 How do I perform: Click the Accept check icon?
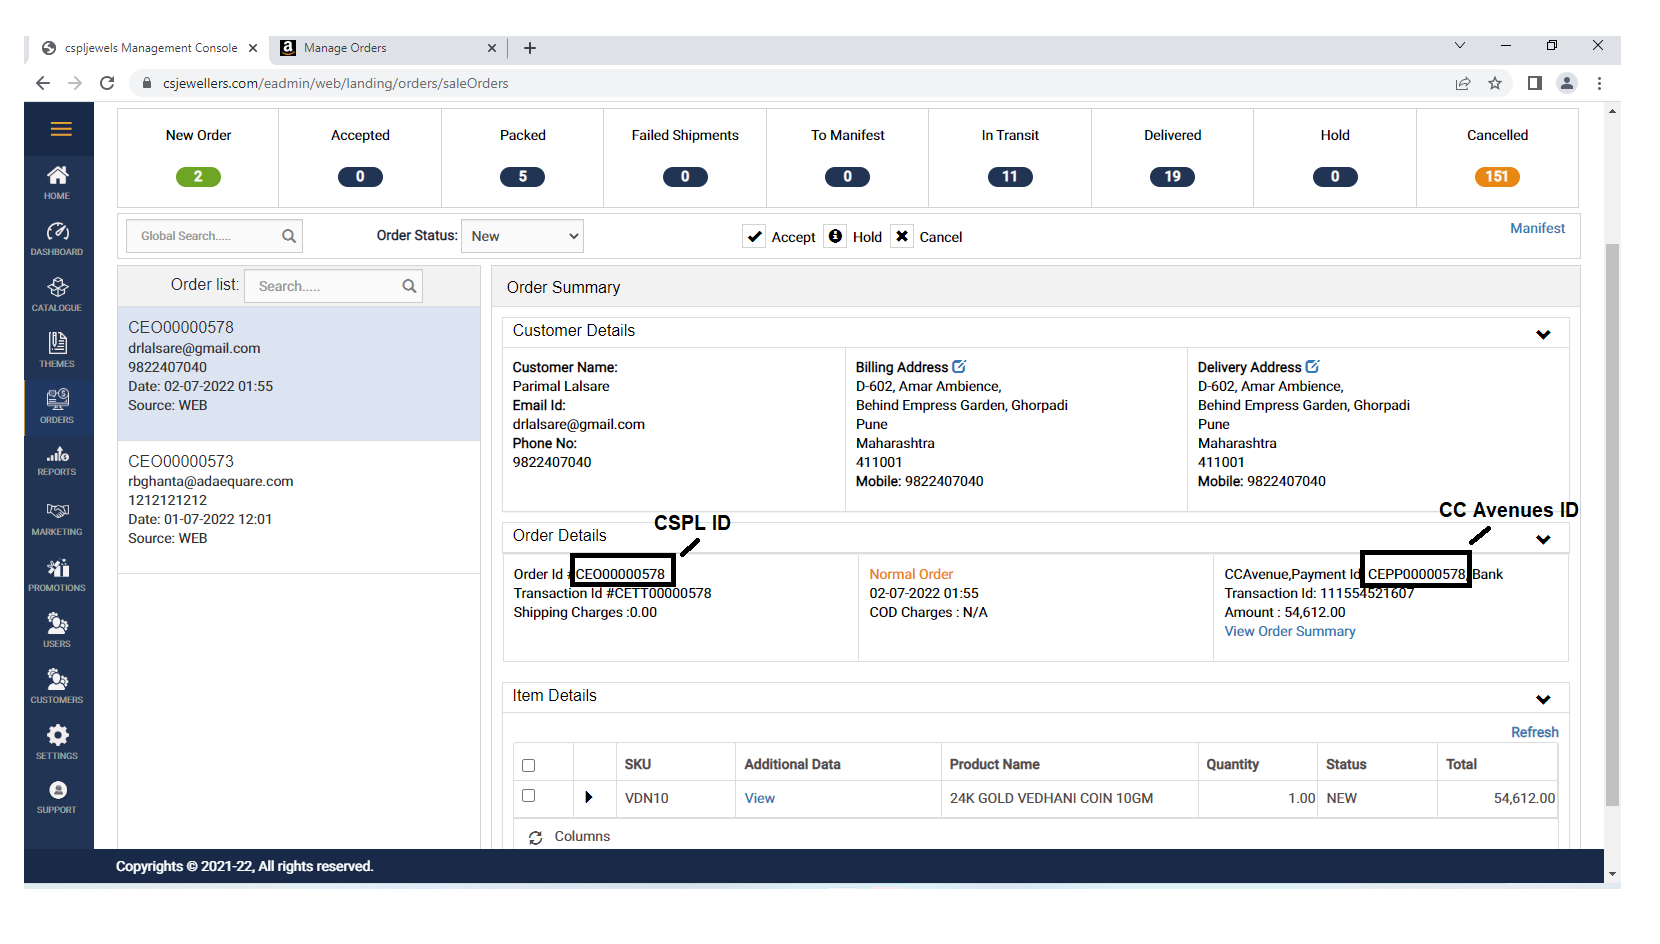754,236
